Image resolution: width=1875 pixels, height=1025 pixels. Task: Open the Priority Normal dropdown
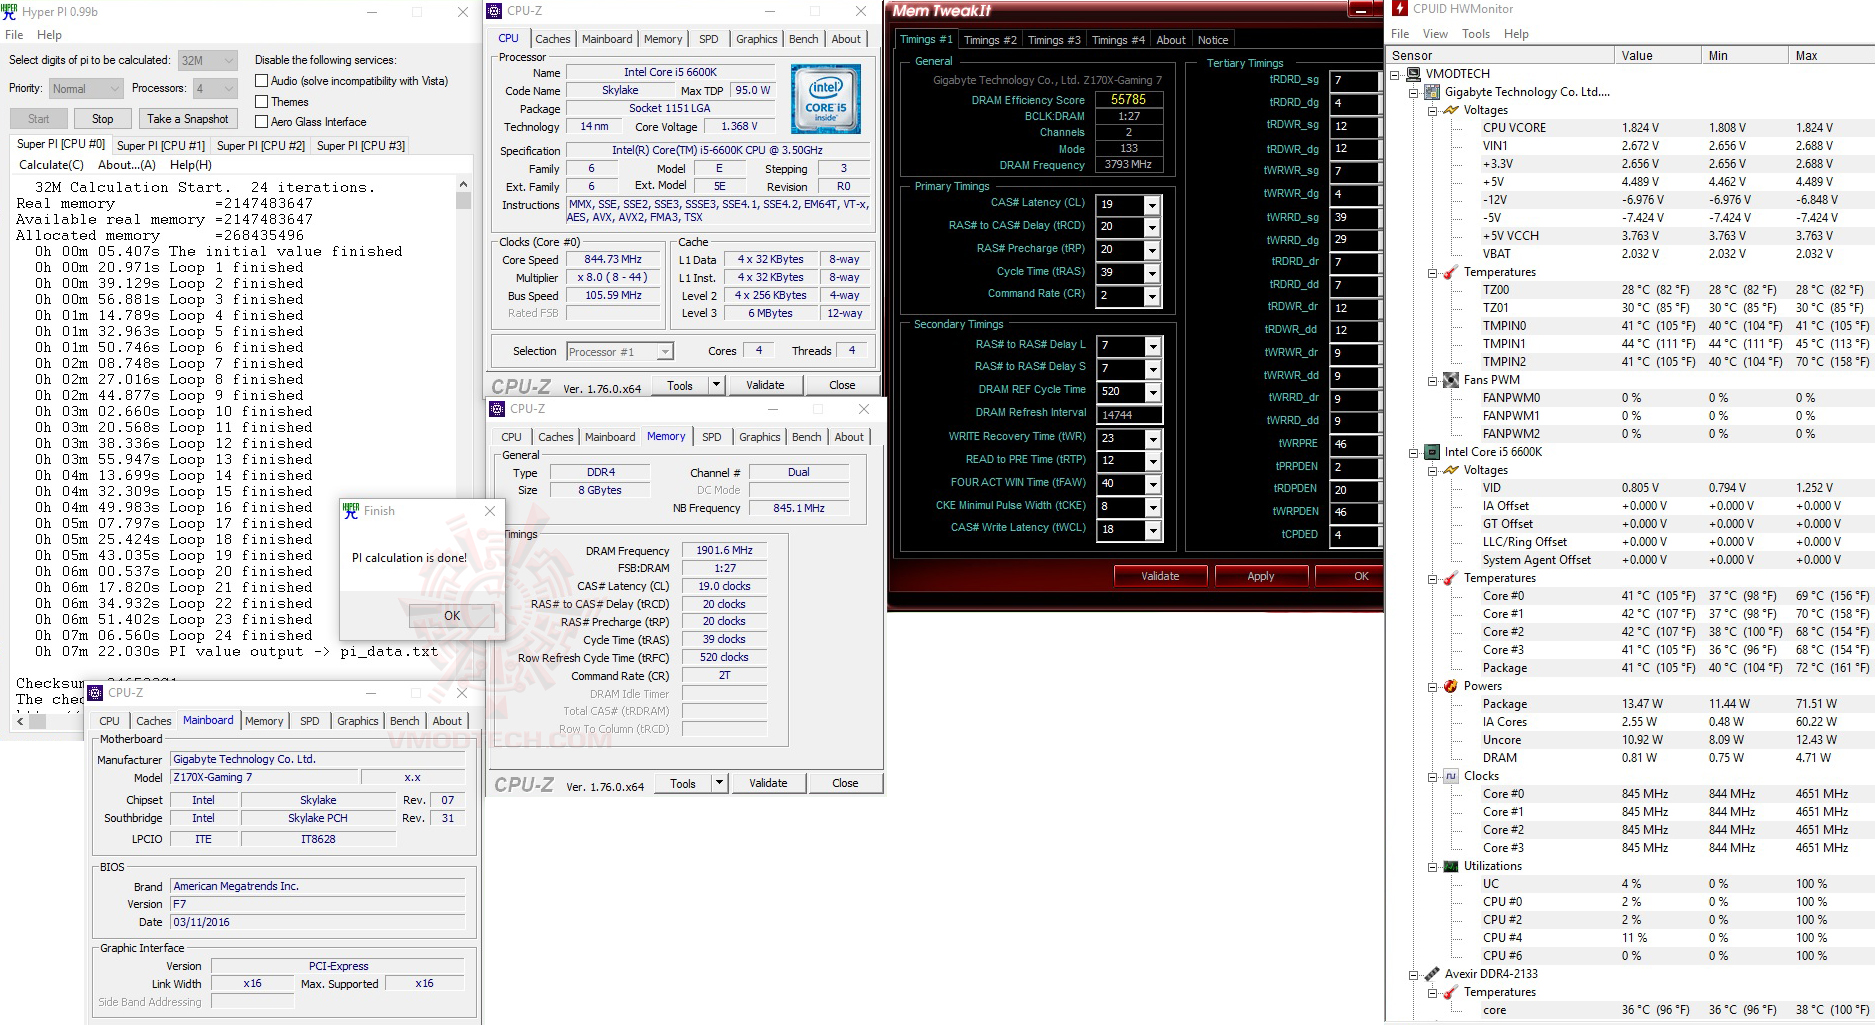86,89
